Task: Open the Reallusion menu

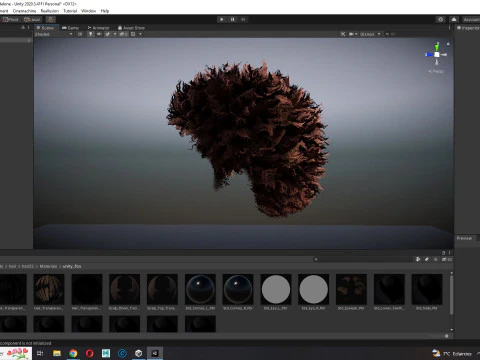Action: pyautogui.click(x=50, y=11)
